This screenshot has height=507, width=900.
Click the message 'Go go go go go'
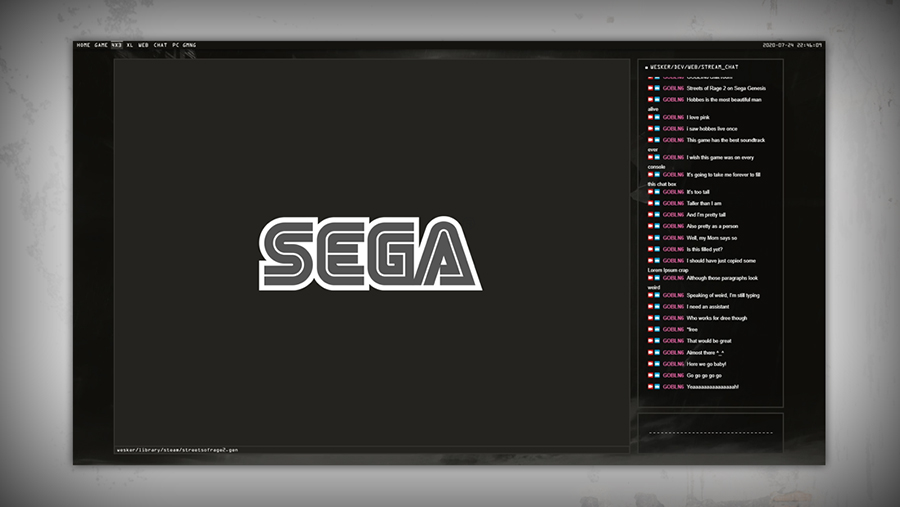pos(704,376)
